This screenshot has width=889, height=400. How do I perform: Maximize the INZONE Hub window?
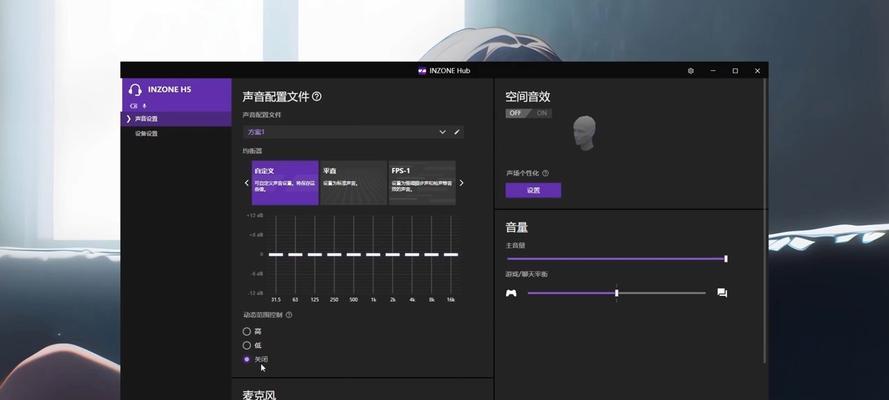point(735,71)
